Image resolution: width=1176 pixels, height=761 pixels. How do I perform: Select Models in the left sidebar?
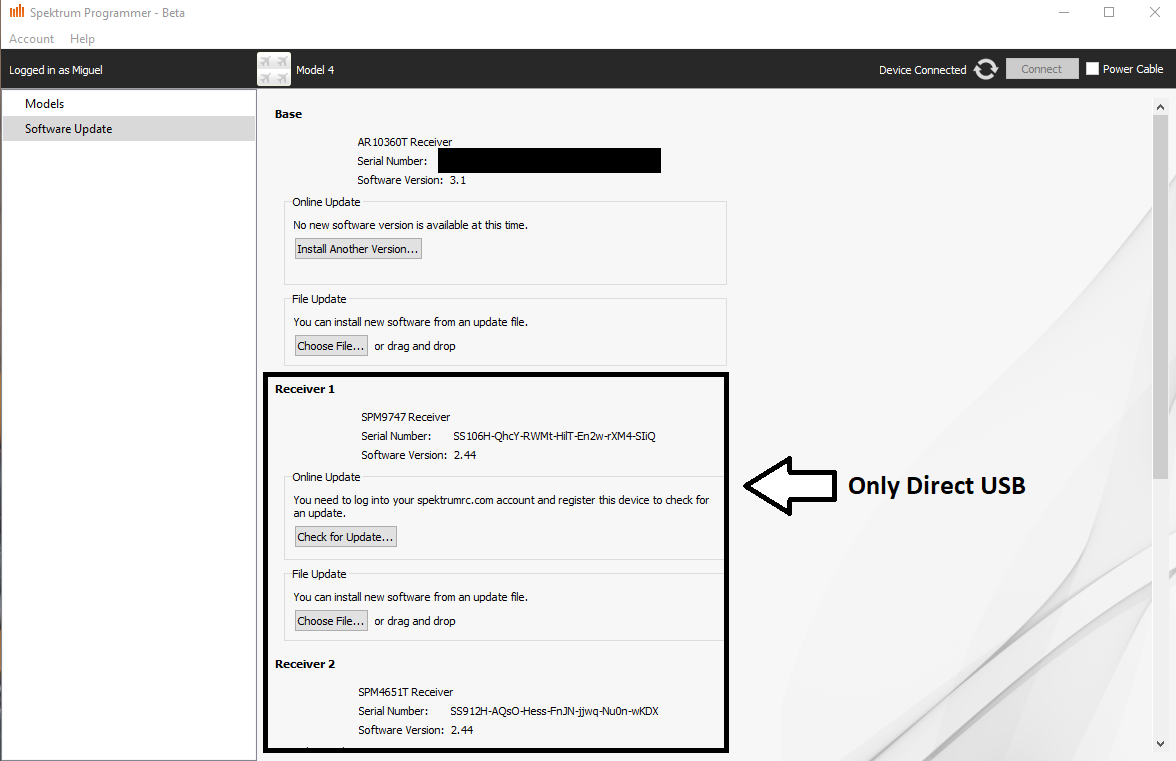pos(45,104)
